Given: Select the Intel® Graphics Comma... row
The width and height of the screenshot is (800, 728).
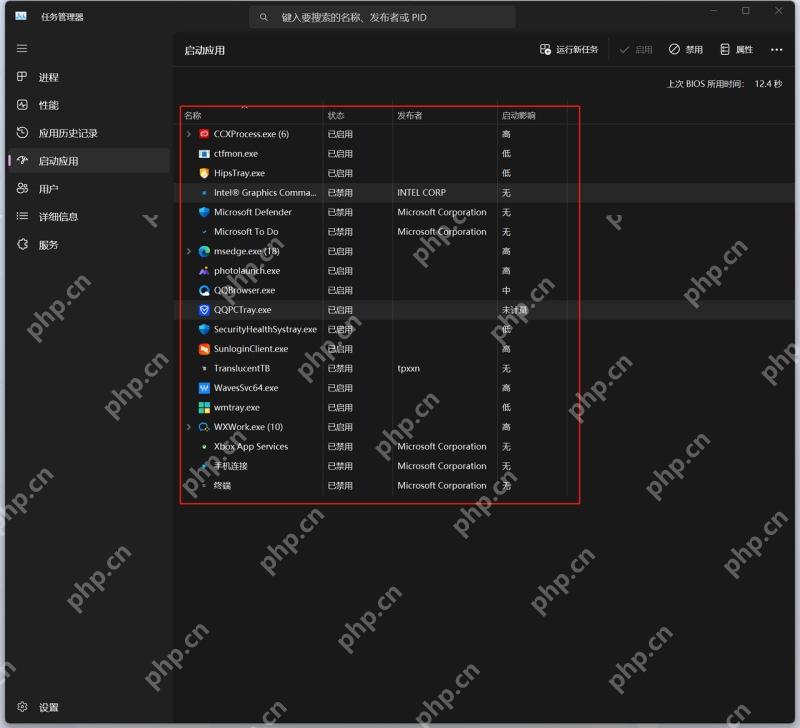Looking at the screenshot, I should pyautogui.click(x=484, y=193).
